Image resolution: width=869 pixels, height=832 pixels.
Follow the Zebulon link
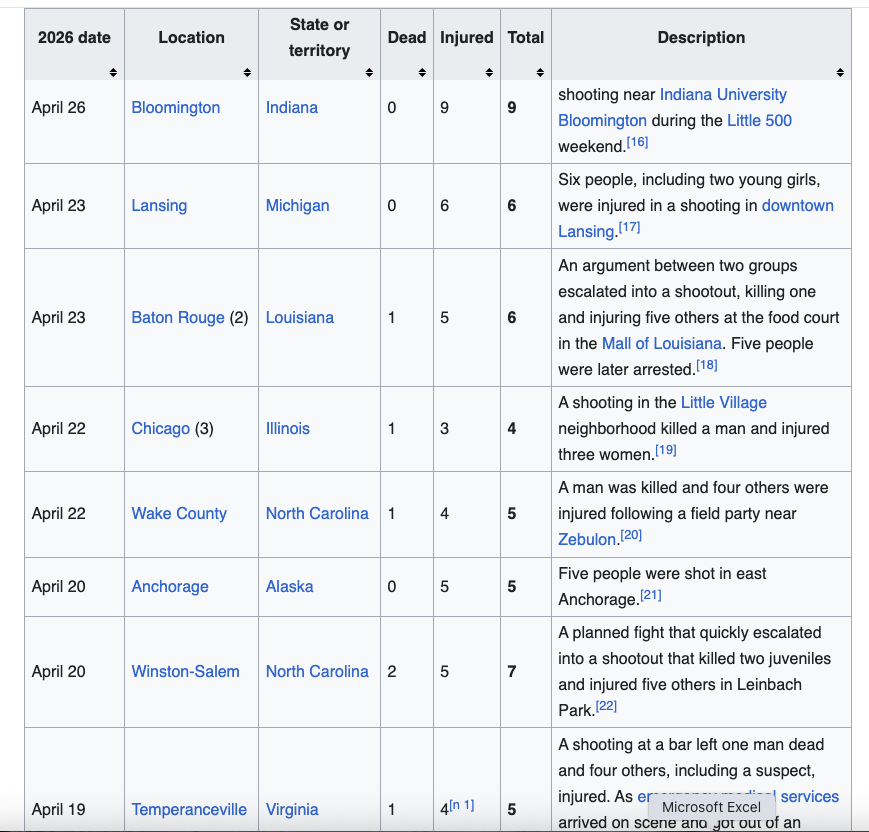click(x=587, y=539)
